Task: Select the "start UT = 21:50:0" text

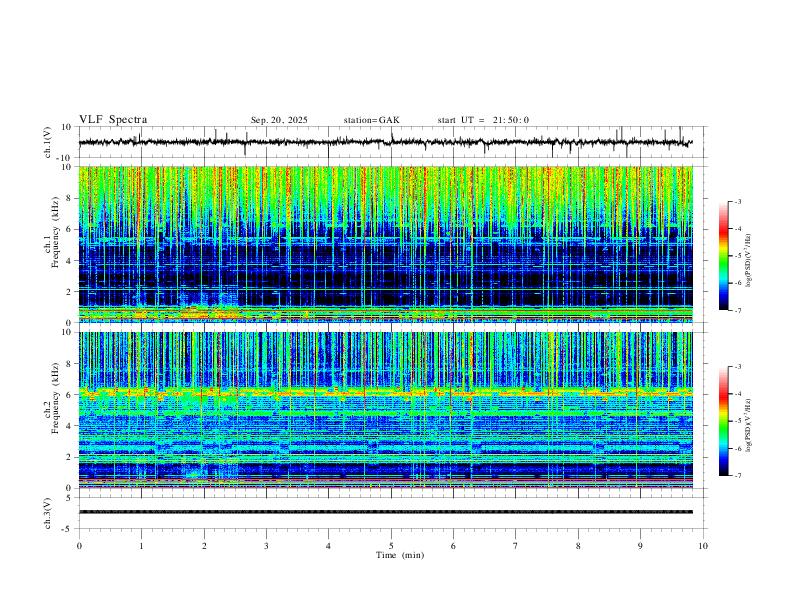Action: pyautogui.click(x=483, y=120)
